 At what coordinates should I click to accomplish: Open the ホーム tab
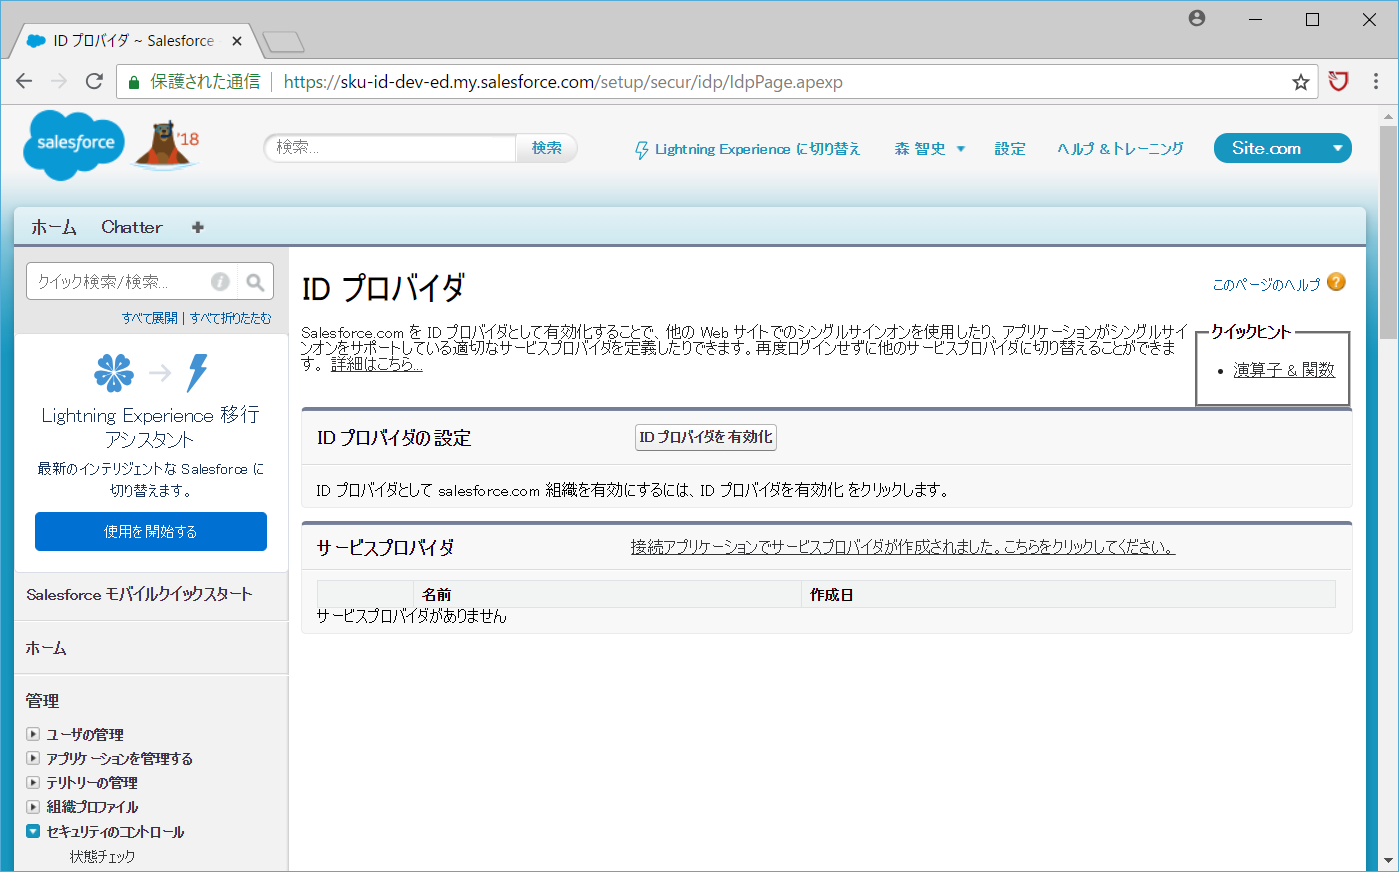coord(54,227)
